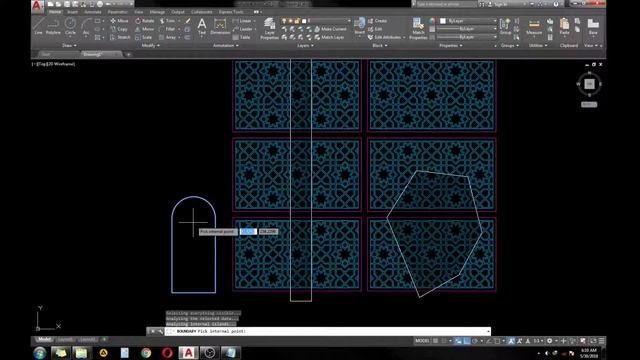Expand the Block panel
The height and width of the screenshot is (360, 640).
click(380, 45)
